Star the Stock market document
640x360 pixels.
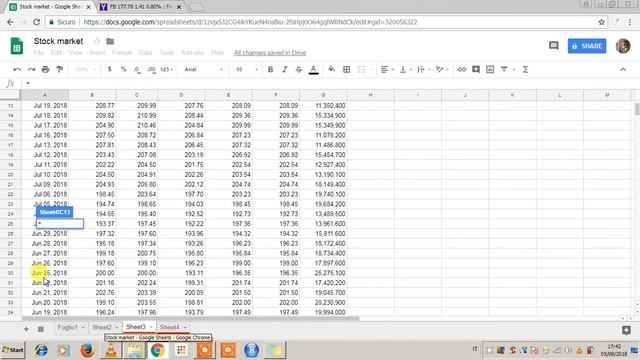click(x=97, y=41)
